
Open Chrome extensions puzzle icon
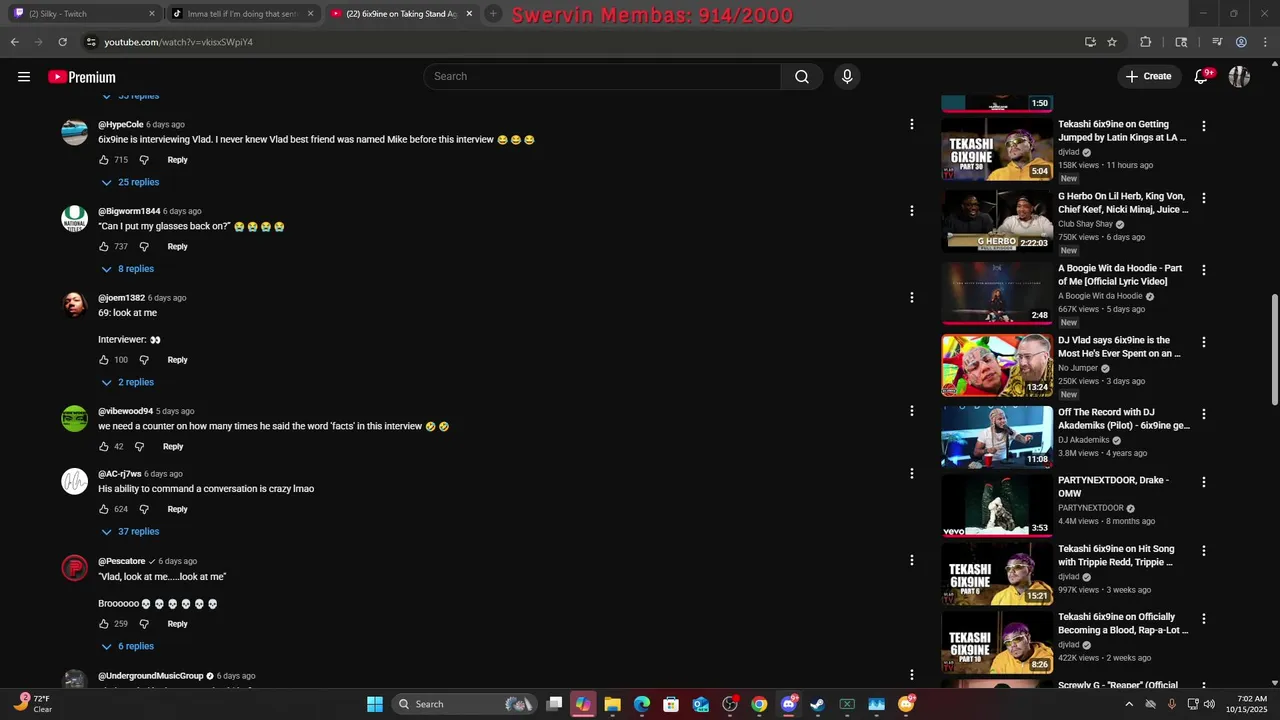[1146, 42]
